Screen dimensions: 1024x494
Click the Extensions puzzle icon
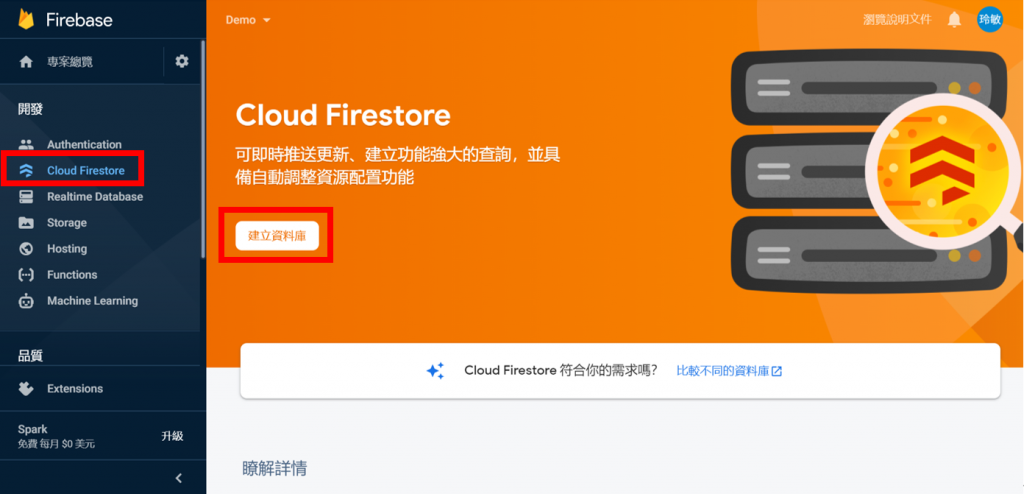(x=26, y=389)
